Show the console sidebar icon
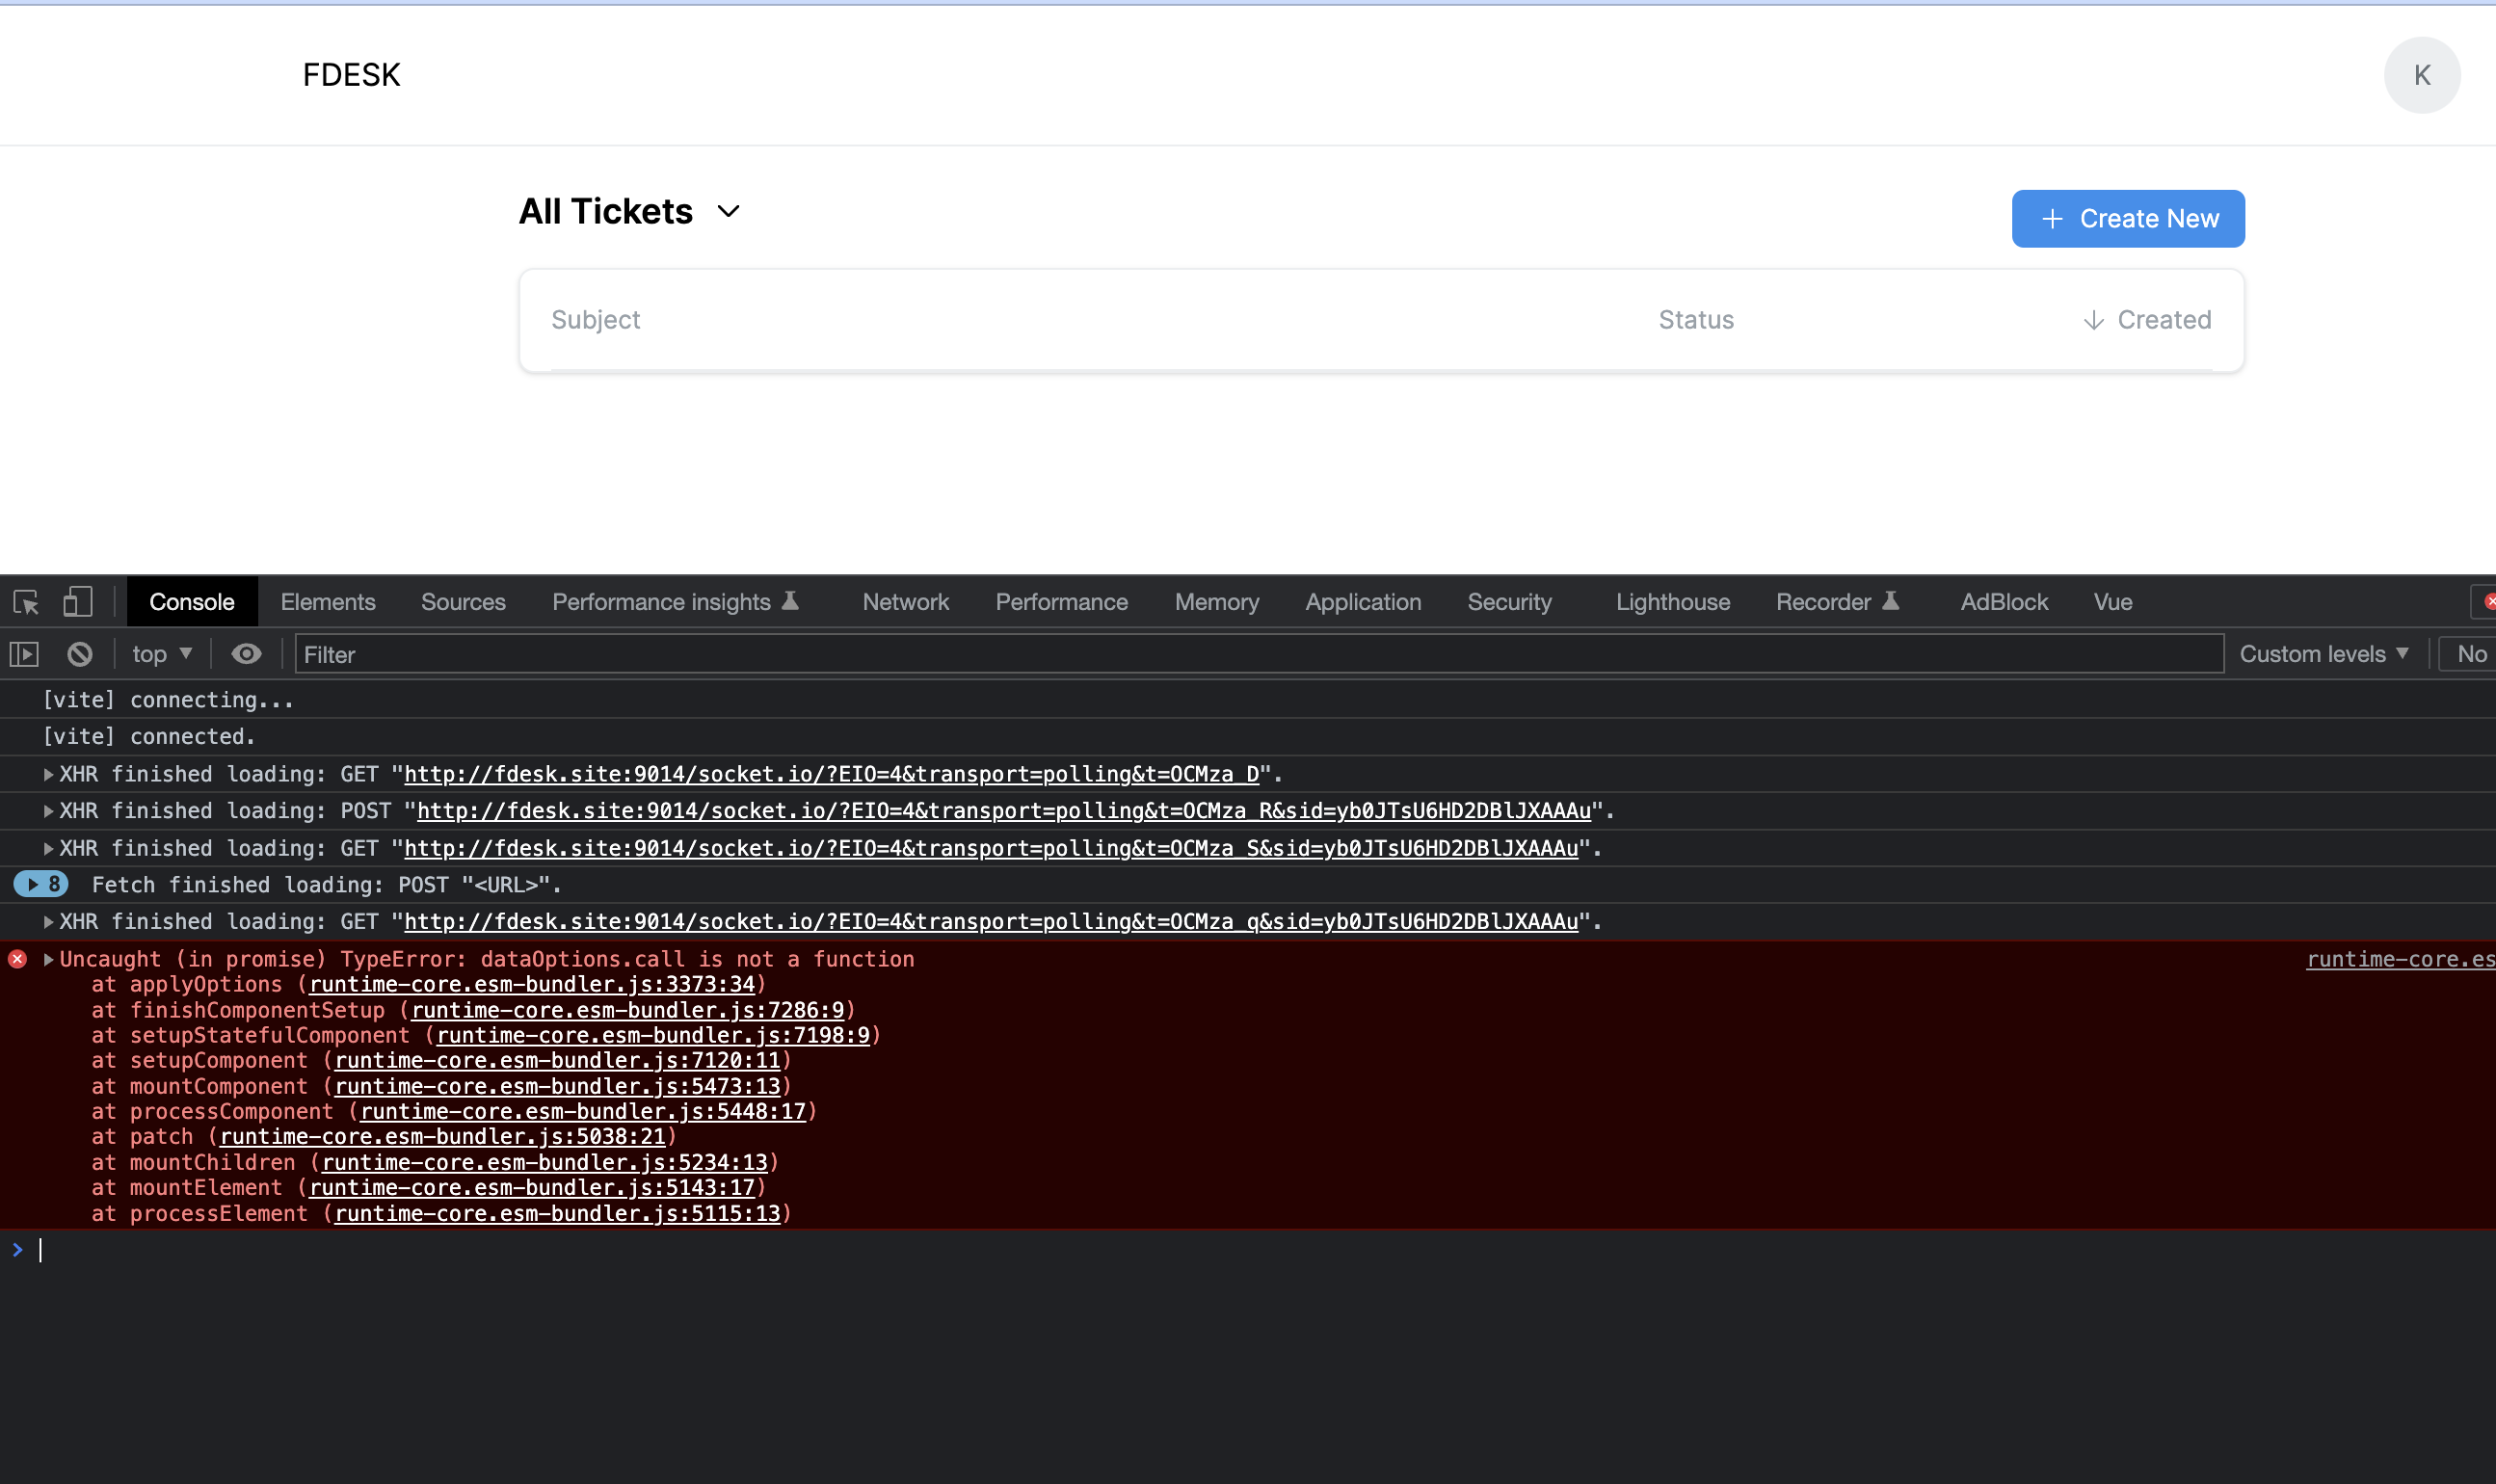This screenshot has height=1484, width=2496. pos(23,653)
